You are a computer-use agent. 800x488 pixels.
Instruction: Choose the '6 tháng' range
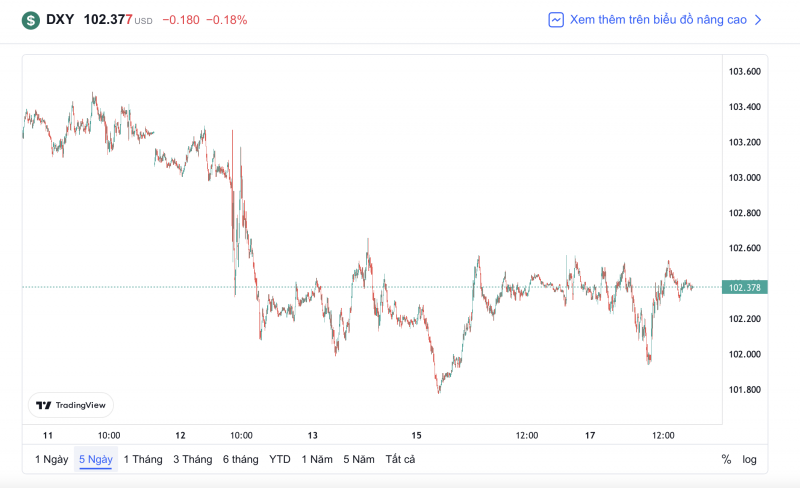241,459
